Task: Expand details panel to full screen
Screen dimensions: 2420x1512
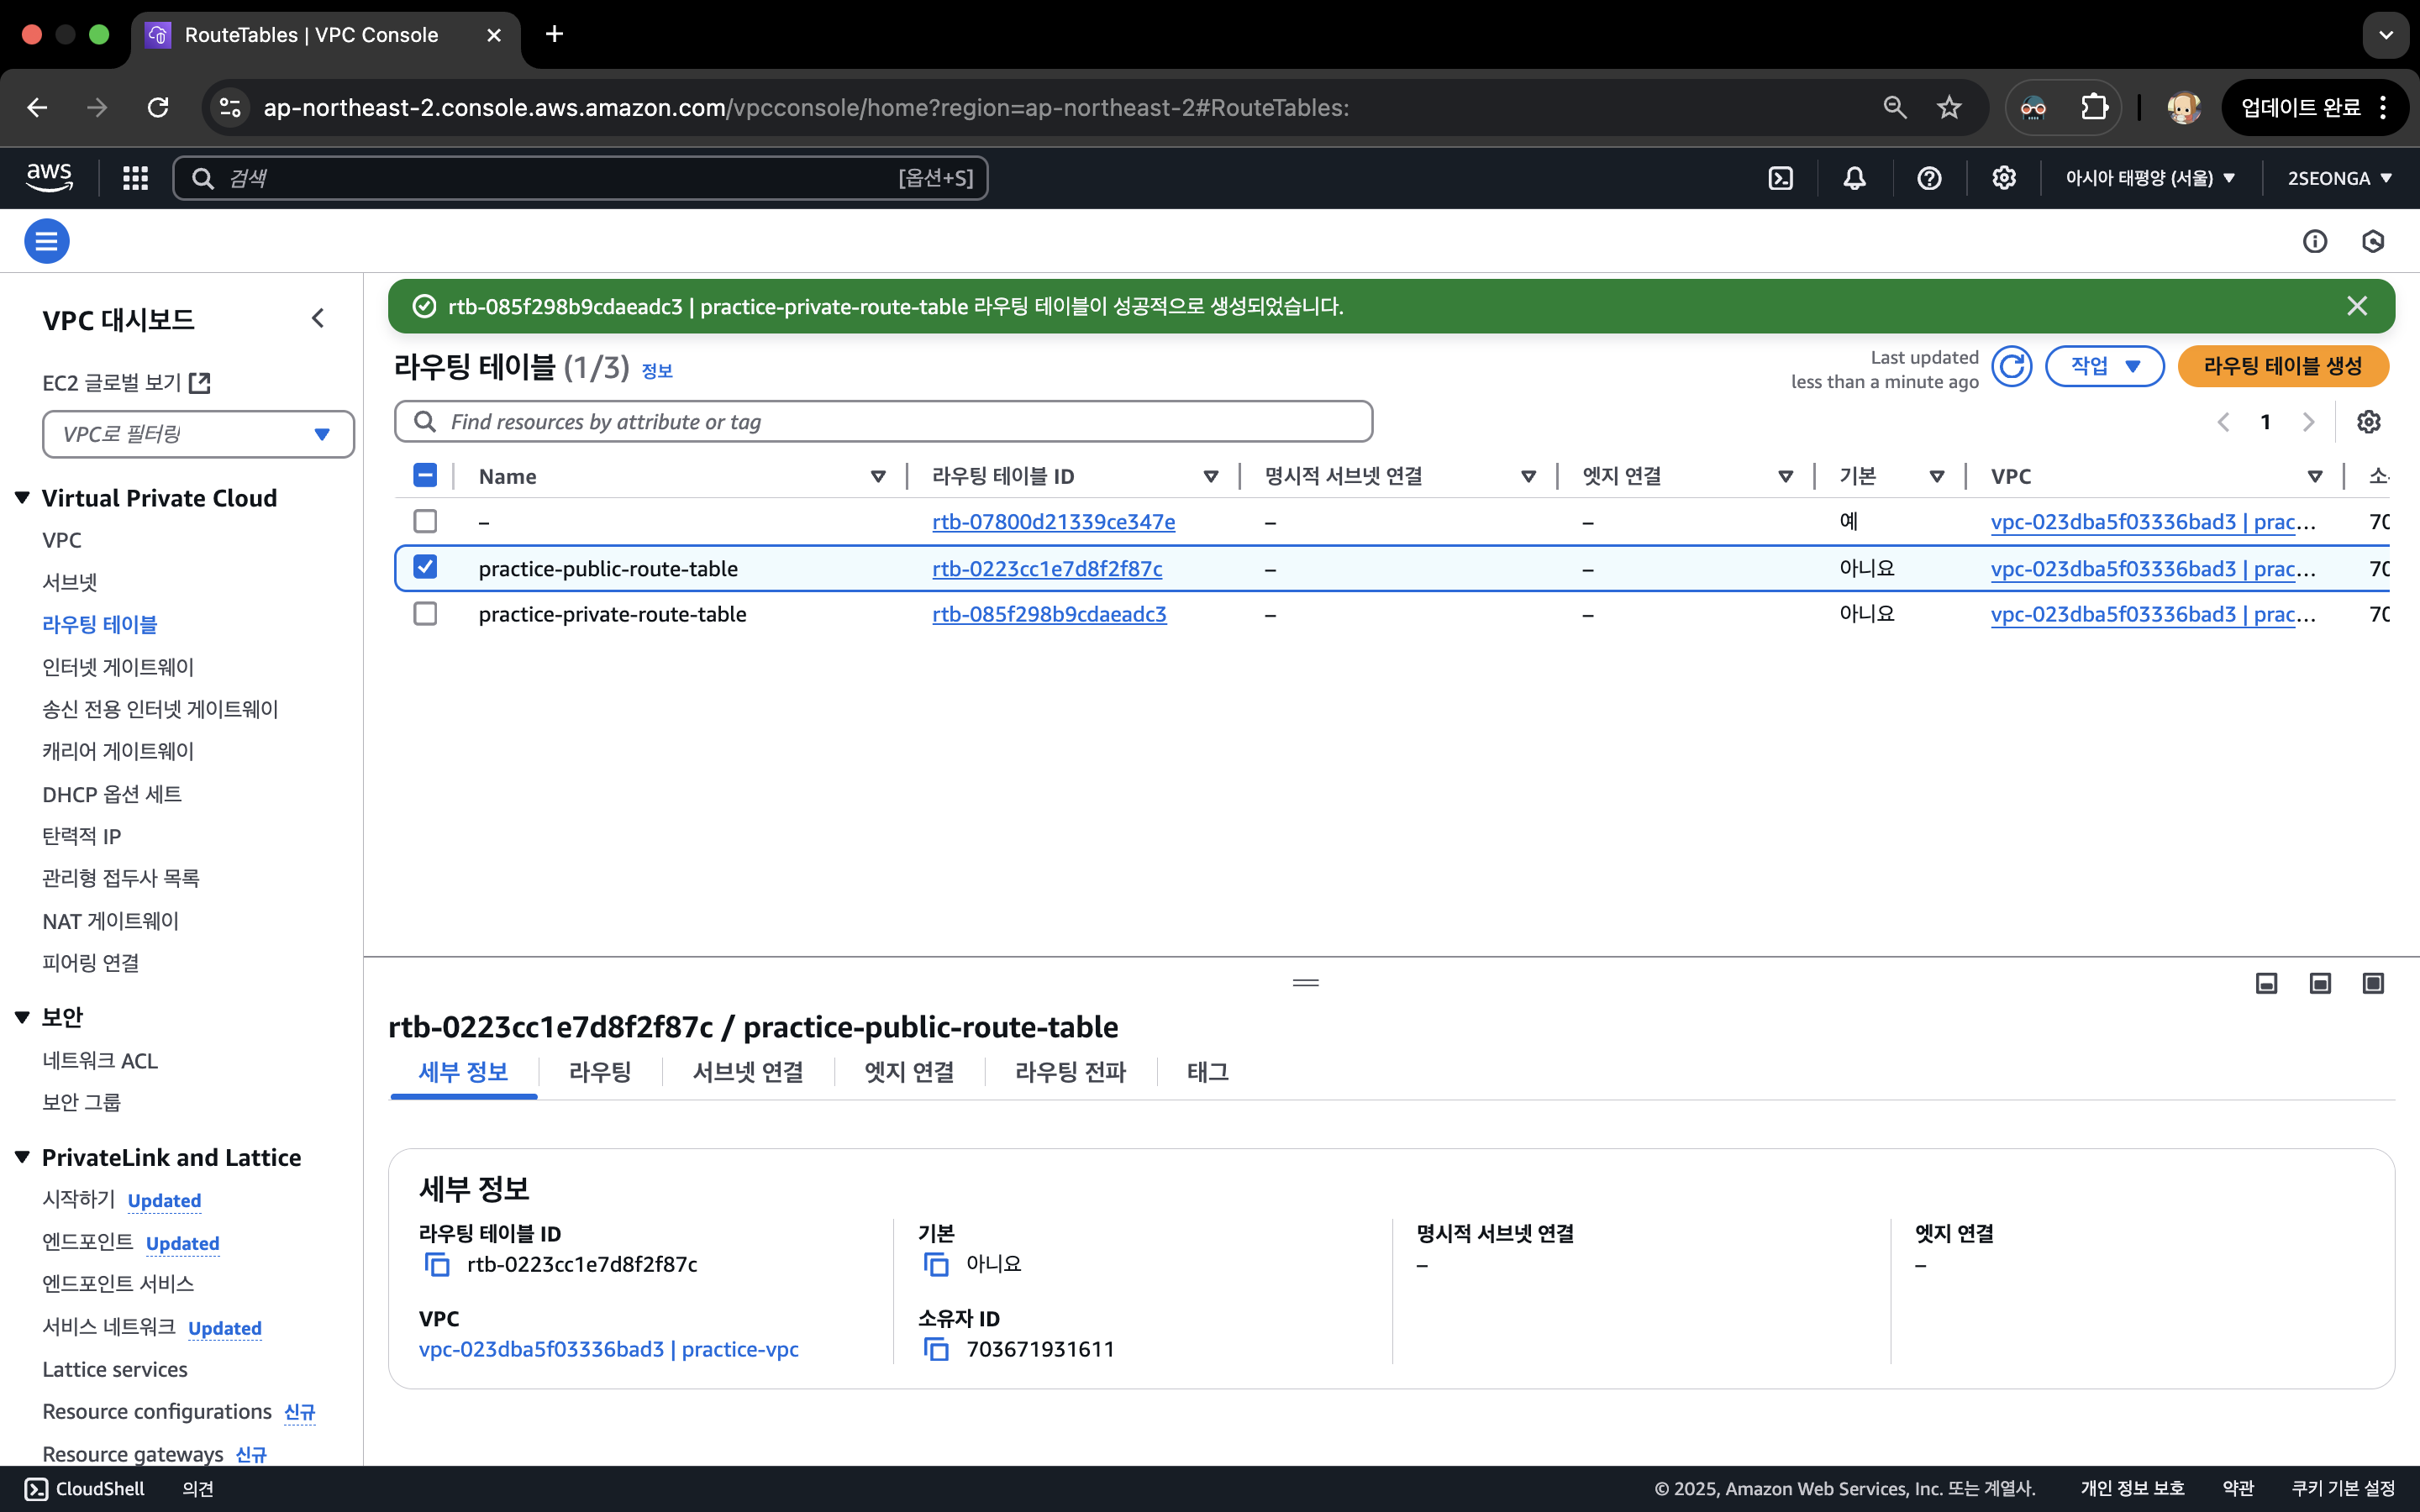Action: (2372, 984)
